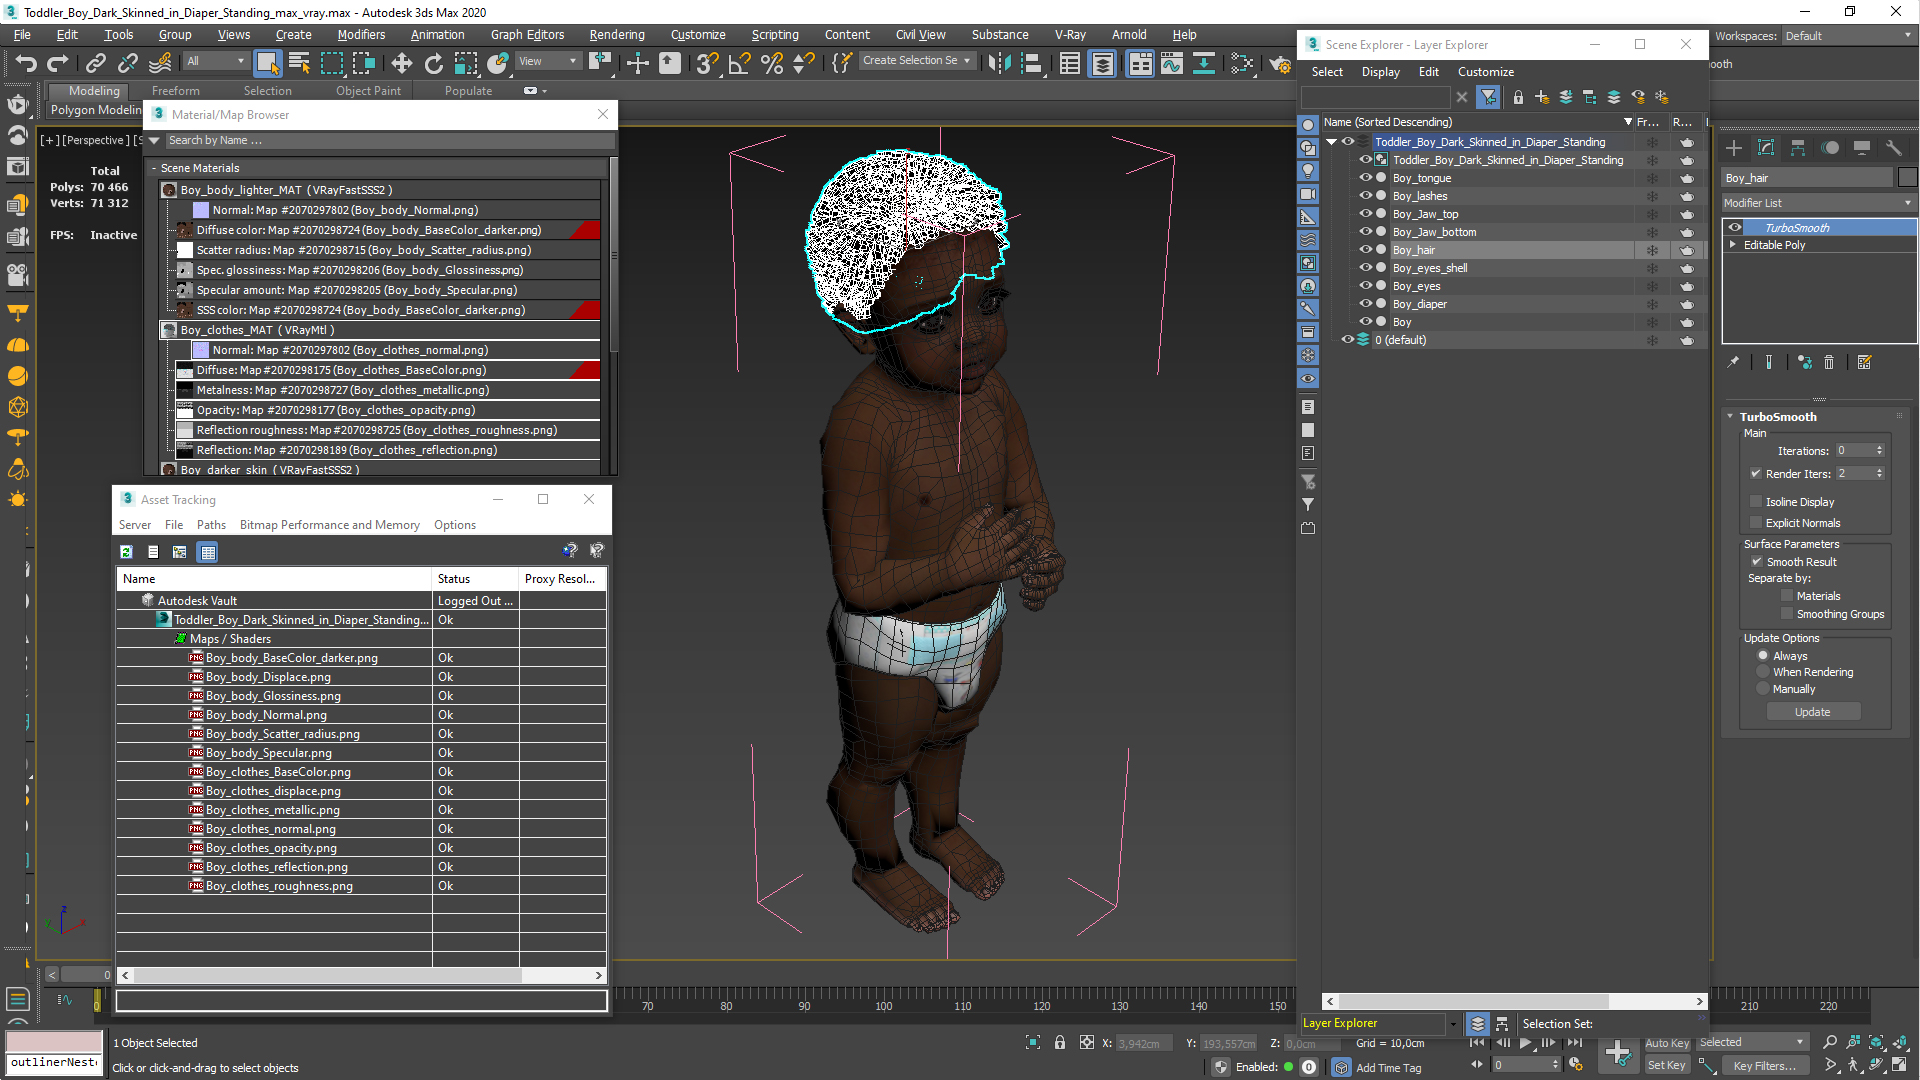Open the selection filter All dropdown

tap(215, 61)
